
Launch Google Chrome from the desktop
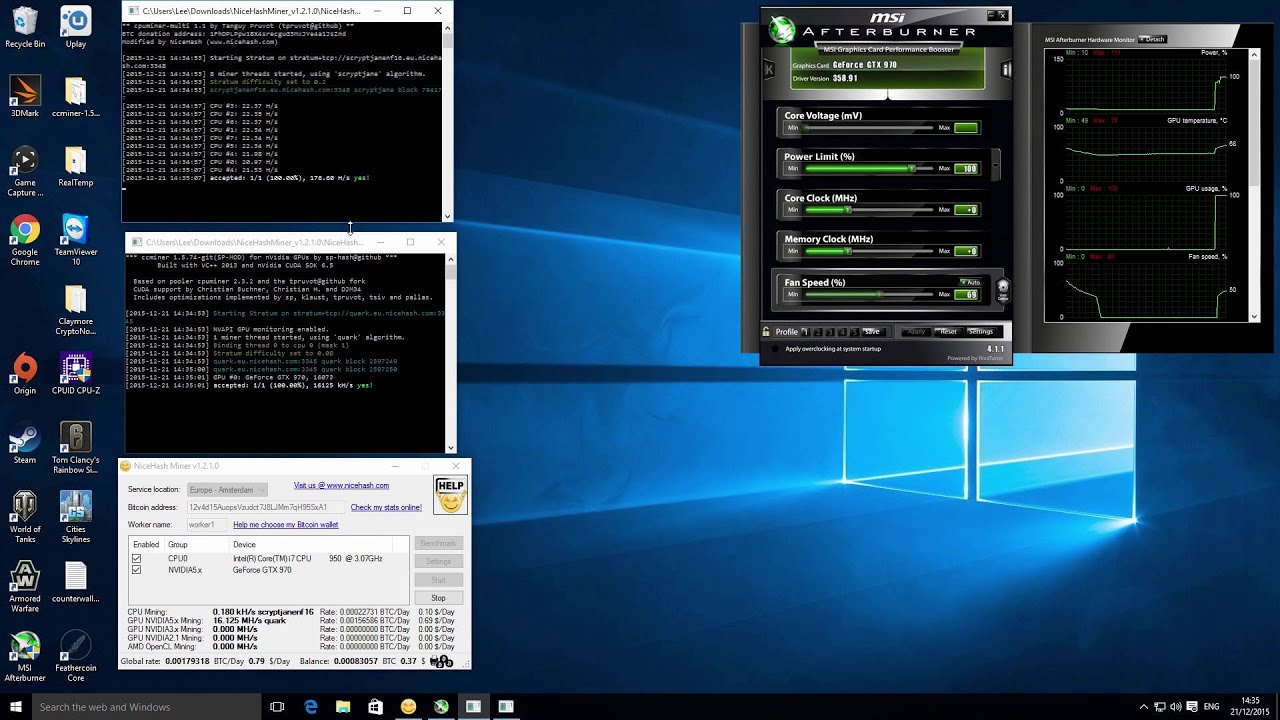pos(25,240)
